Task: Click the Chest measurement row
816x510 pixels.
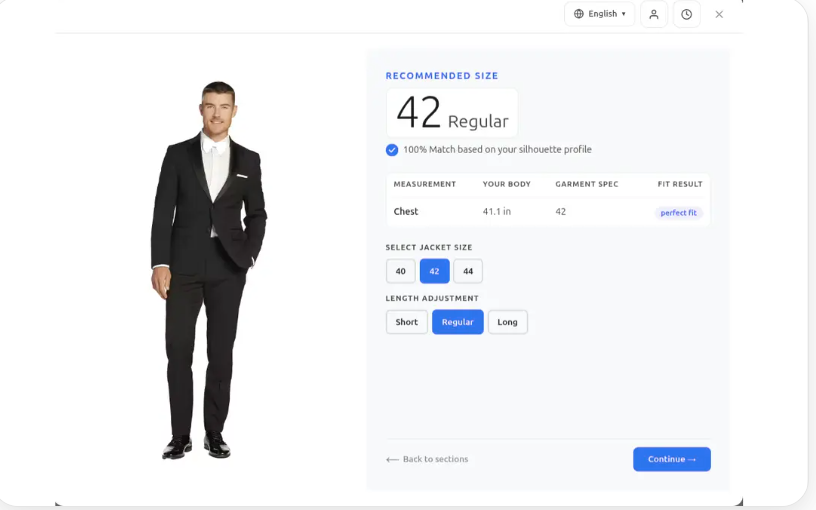Action: click(548, 212)
